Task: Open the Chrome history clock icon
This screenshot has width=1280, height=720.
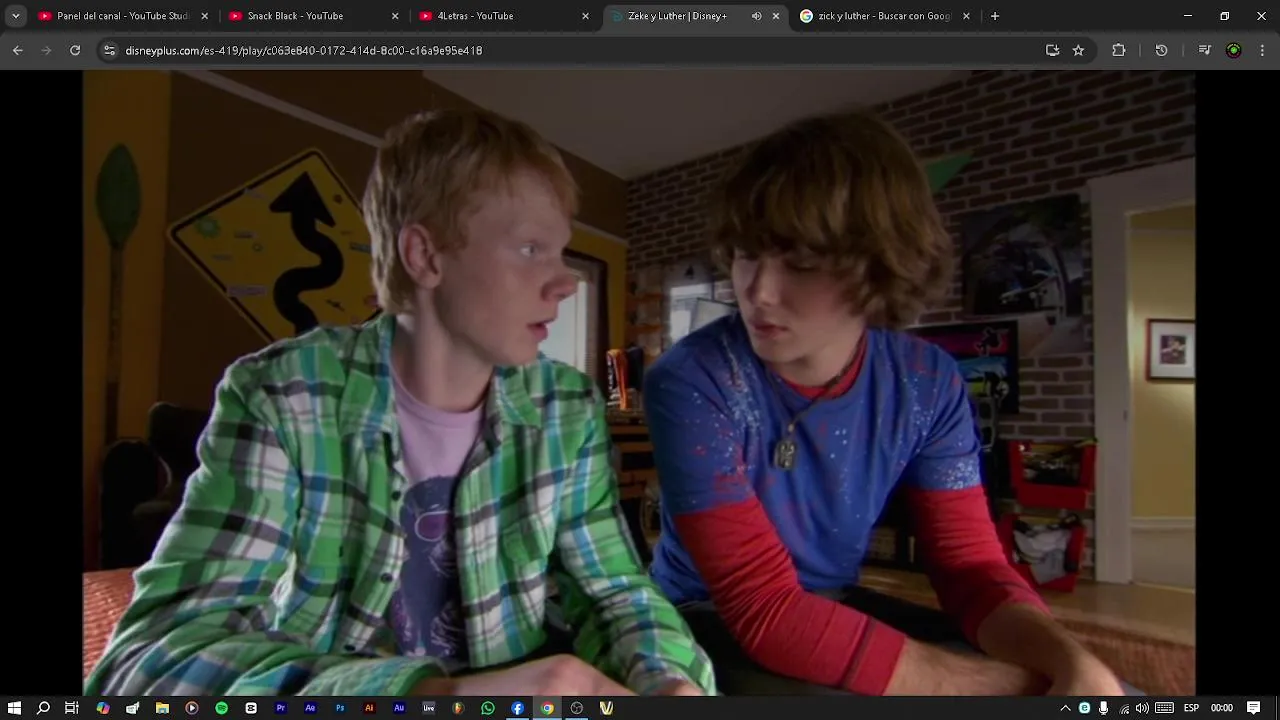Action: tap(1161, 50)
